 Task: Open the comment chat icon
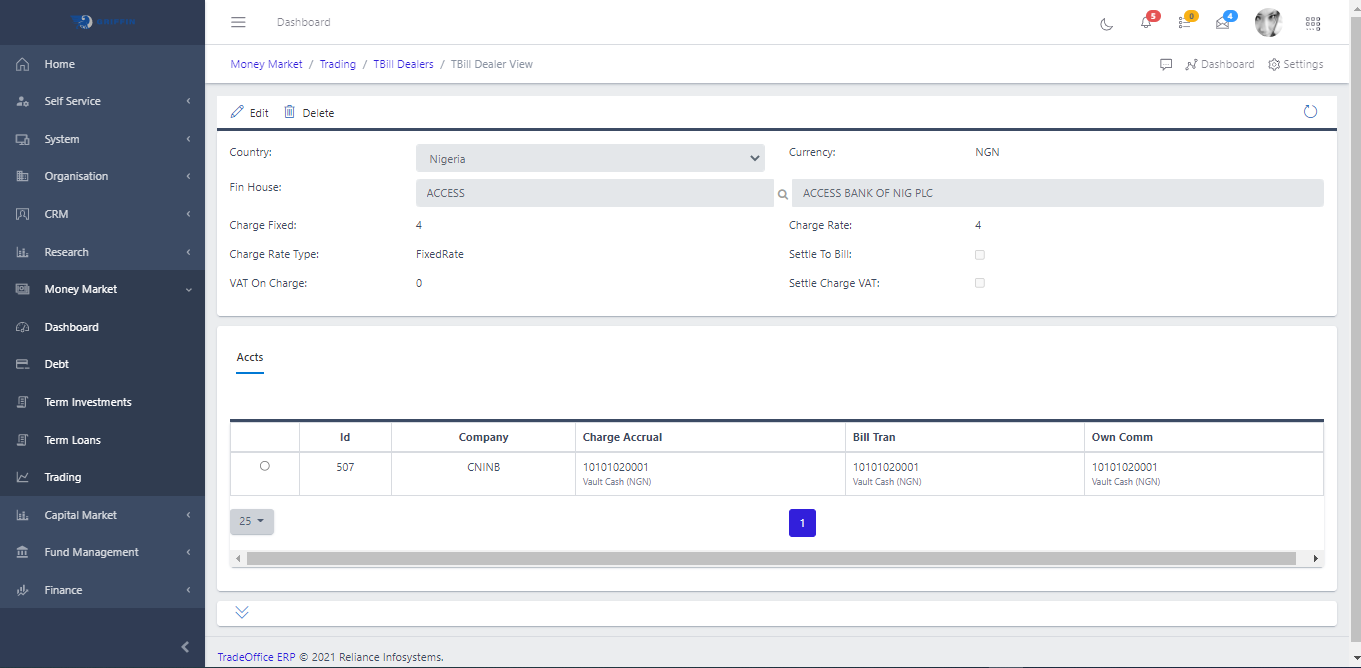pyautogui.click(x=1166, y=64)
